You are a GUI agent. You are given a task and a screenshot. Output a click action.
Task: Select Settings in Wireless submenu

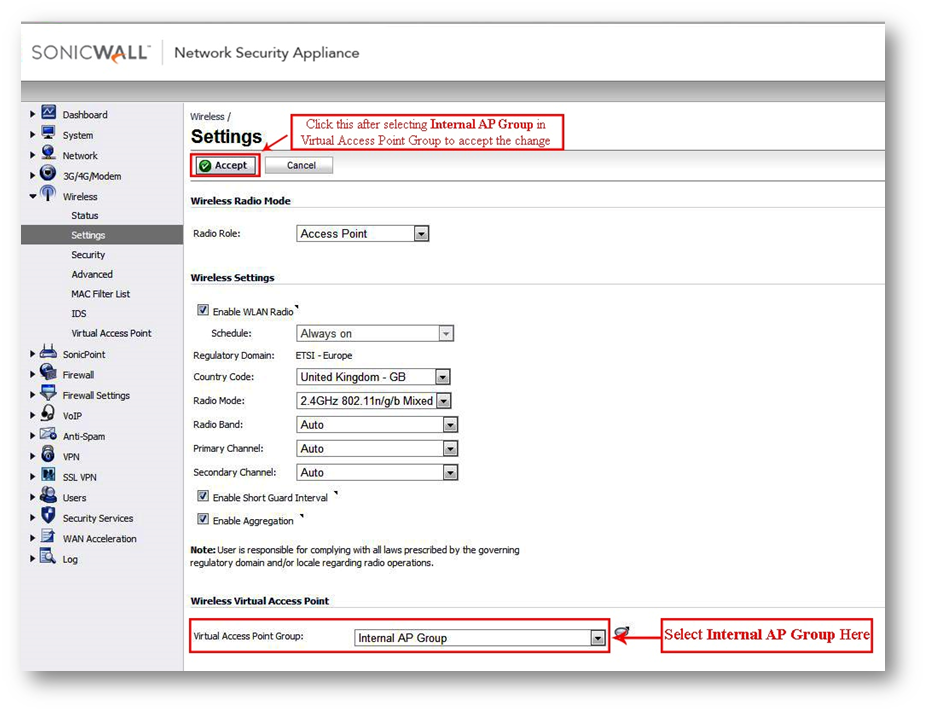88,235
